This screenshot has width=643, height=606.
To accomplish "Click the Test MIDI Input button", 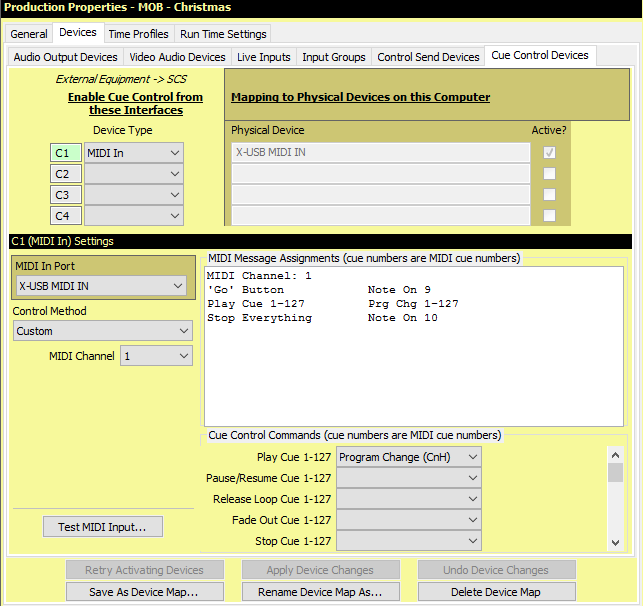I will pyautogui.click(x=102, y=527).
